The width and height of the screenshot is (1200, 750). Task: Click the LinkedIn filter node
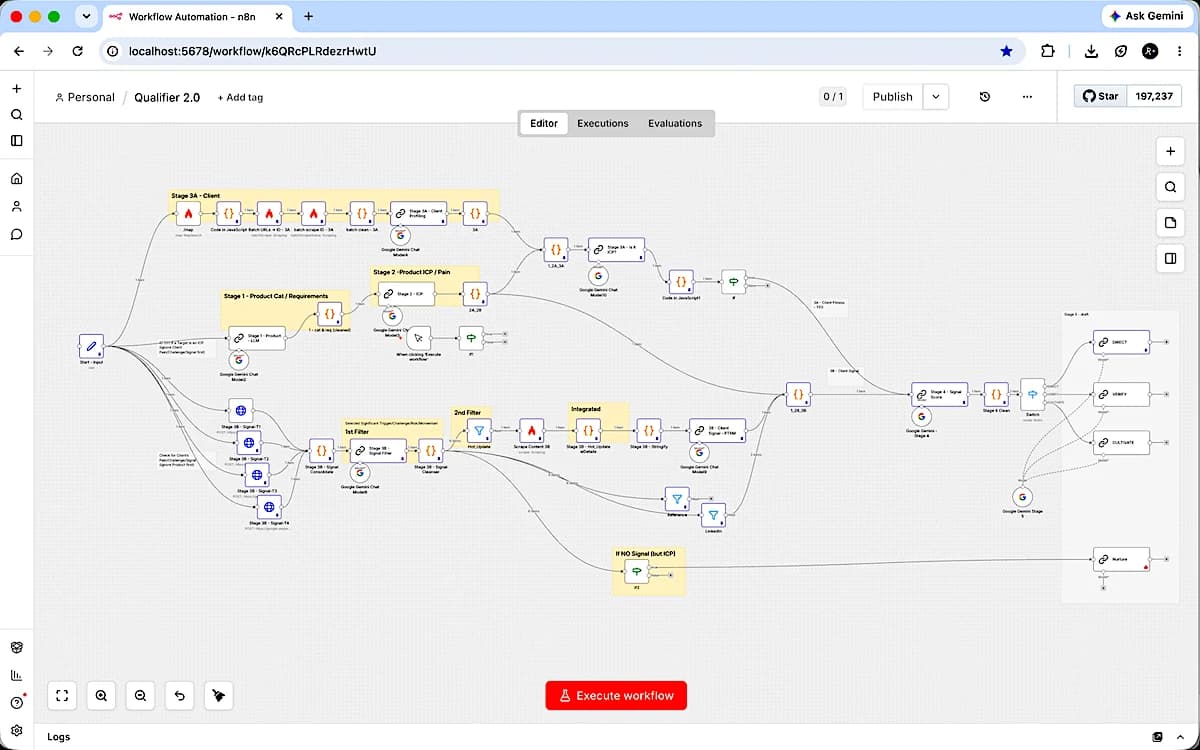pyautogui.click(x=713, y=515)
